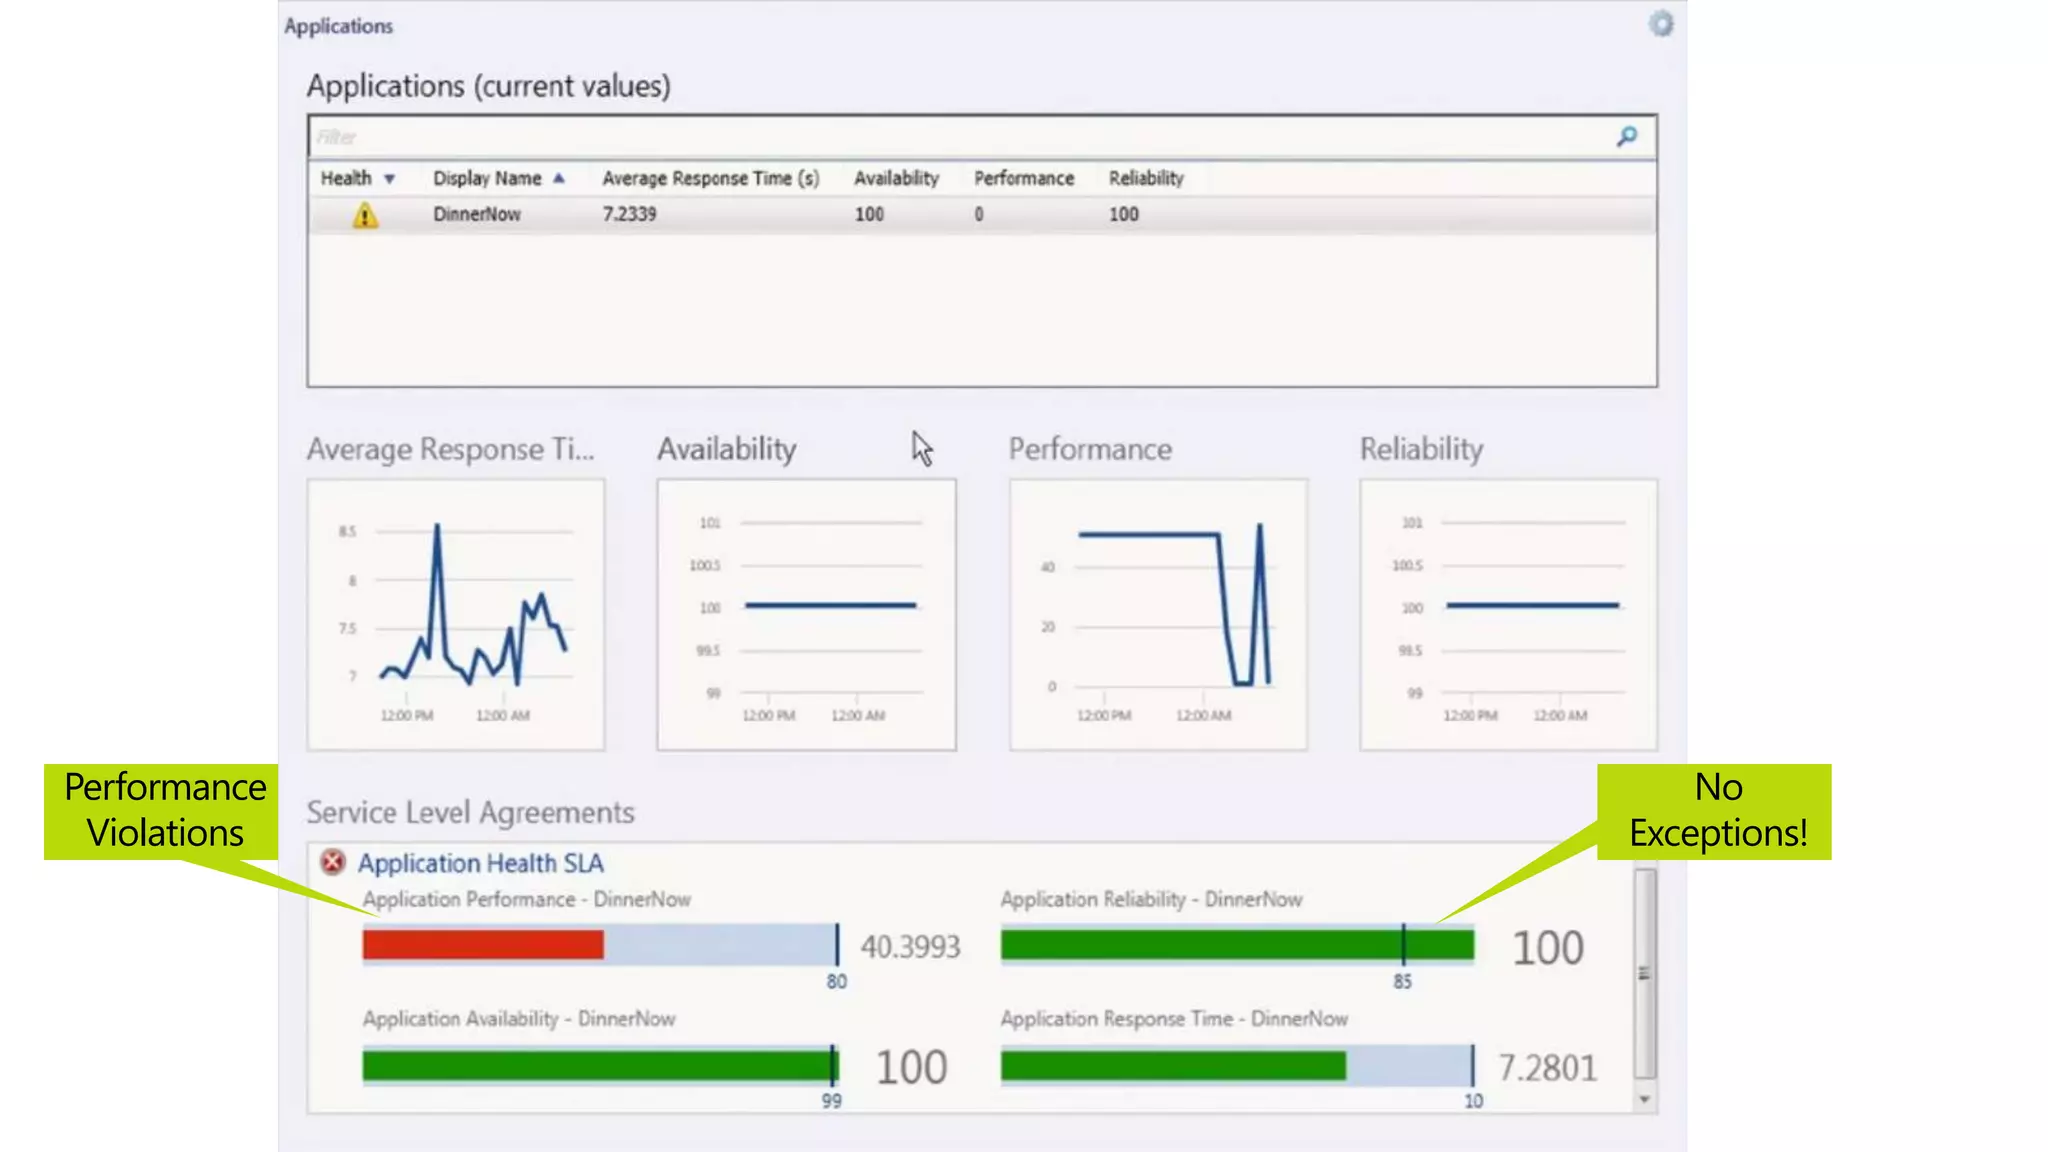The height and width of the screenshot is (1152, 2048).
Task: Click the SLA scrollbar down arrow
Action: click(1645, 1099)
